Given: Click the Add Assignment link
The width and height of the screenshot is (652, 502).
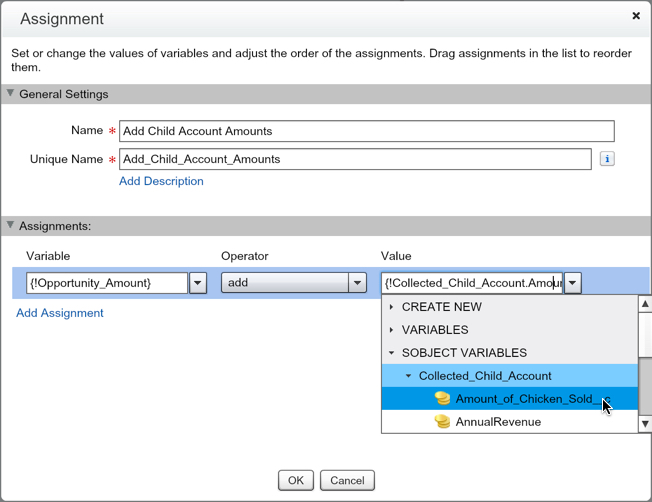Looking at the screenshot, I should point(60,313).
